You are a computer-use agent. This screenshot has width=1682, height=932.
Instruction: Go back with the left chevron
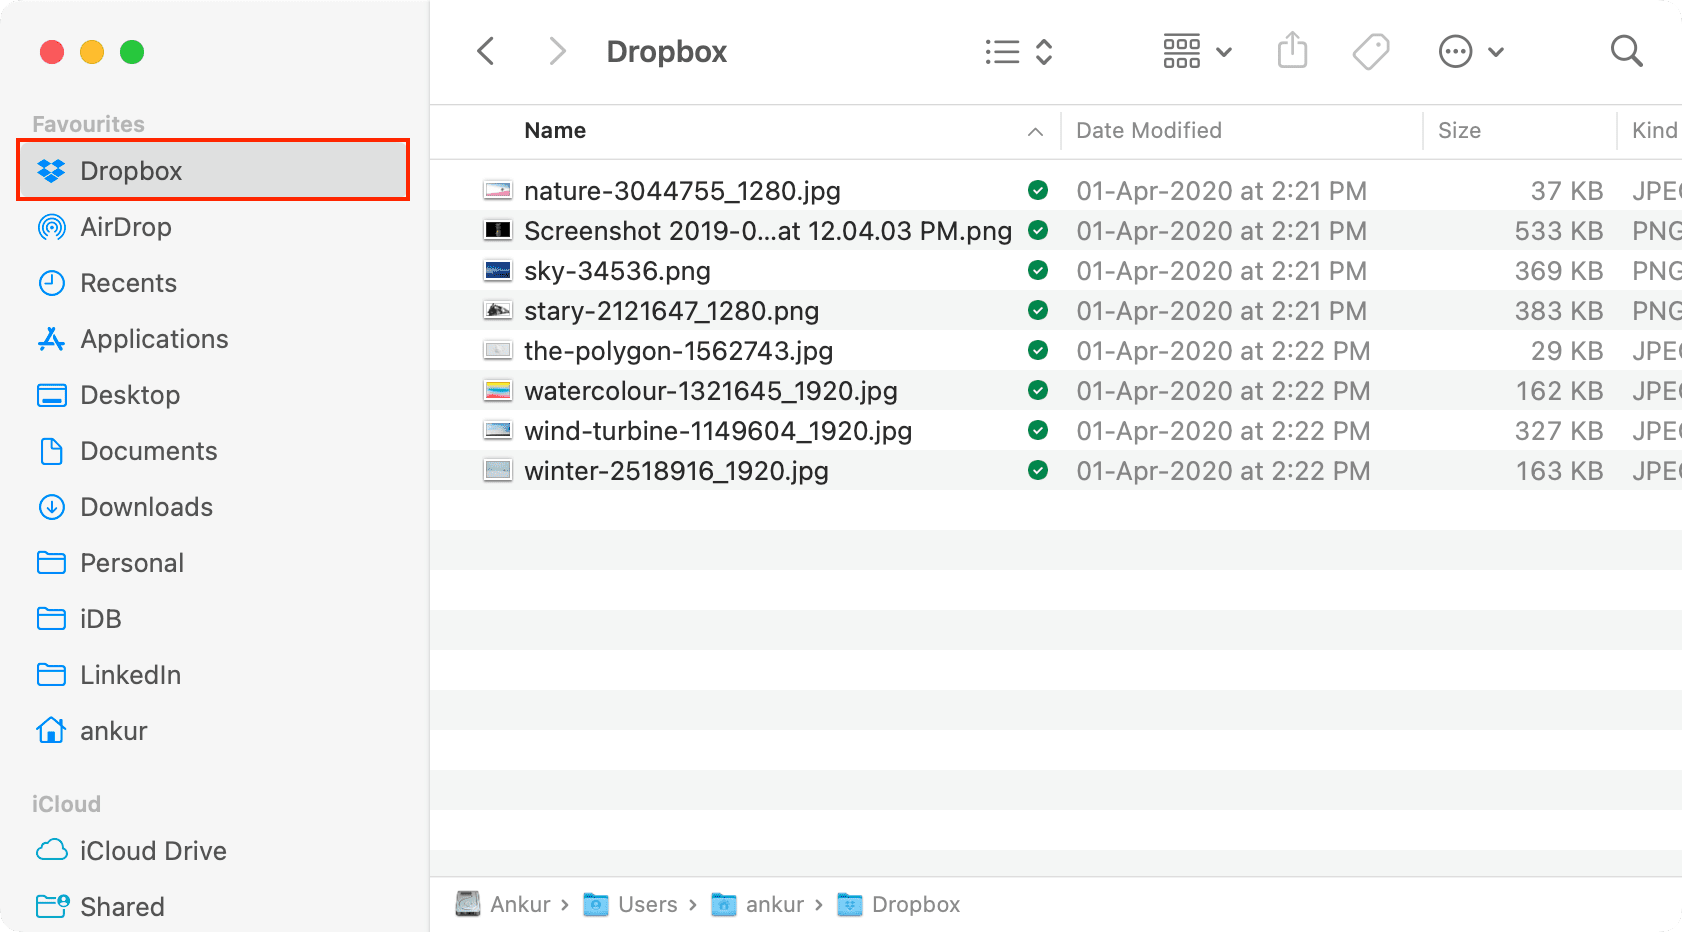(486, 51)
